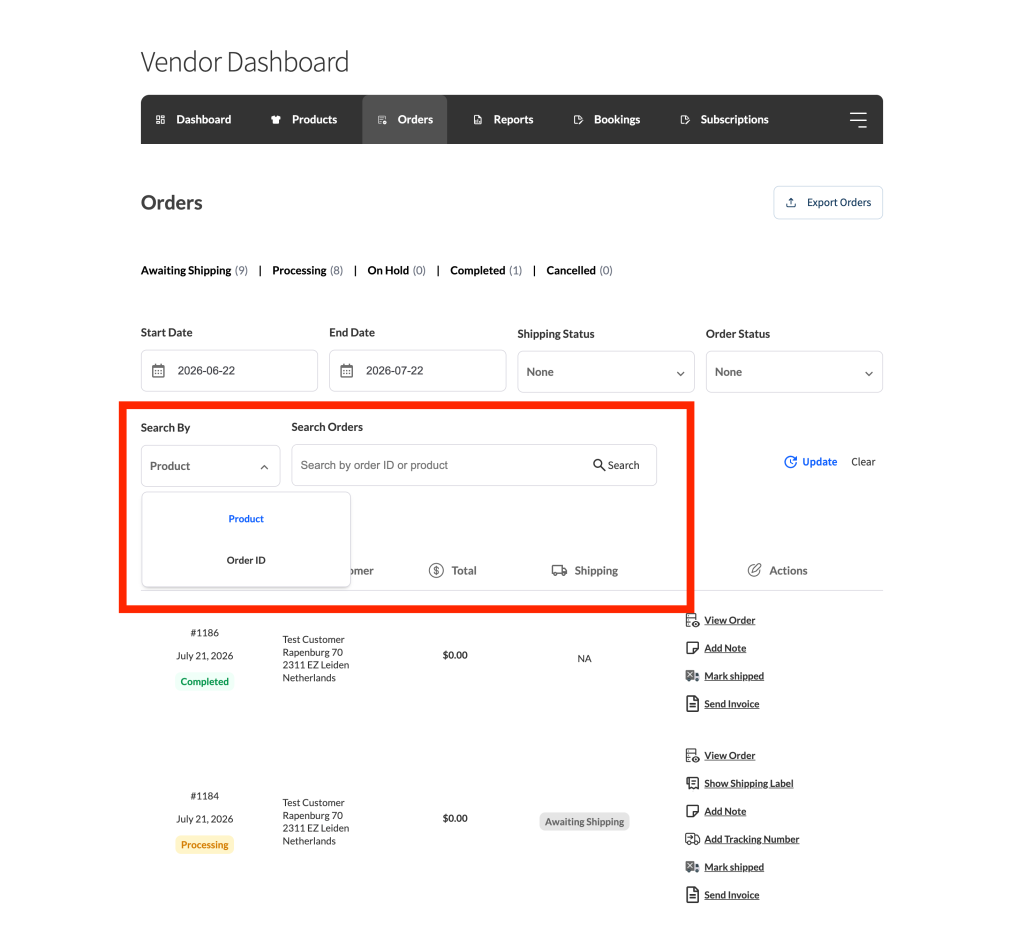This screenshot has width=1024, height=932.
Task: Click the Clear filters link
Action: [863, 462]
